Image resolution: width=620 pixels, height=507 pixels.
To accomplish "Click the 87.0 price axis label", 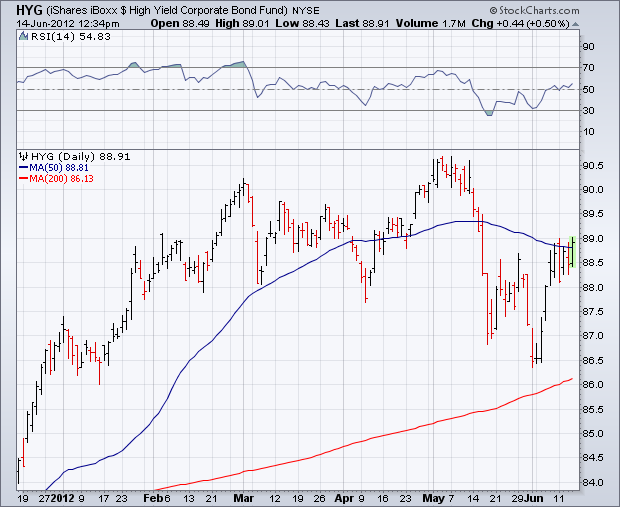I will [x=593, y=336].
